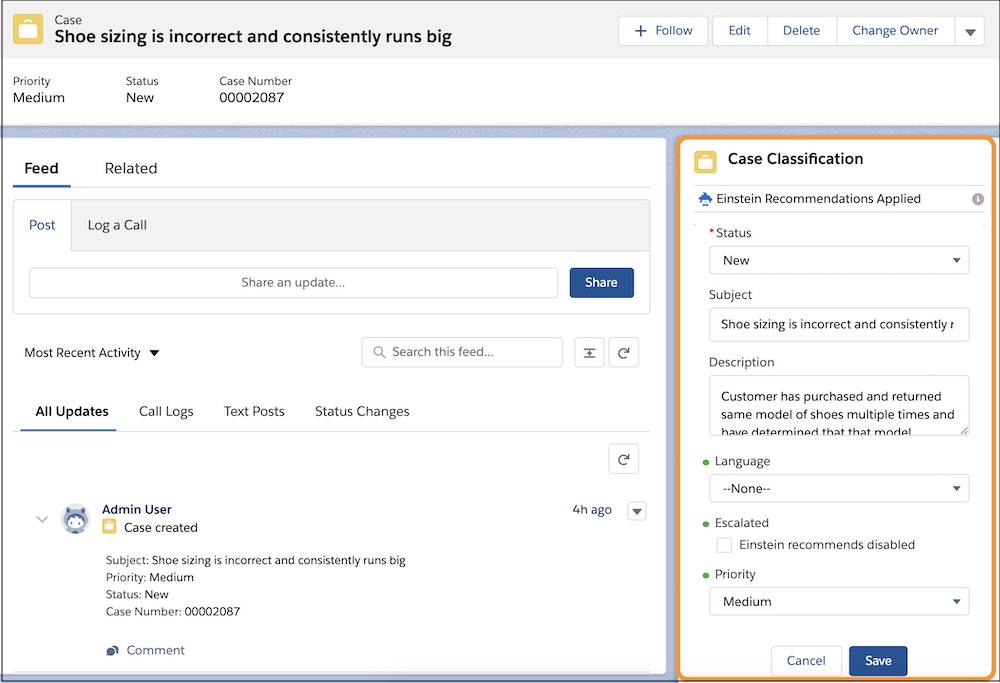Screen dimensions: 1000x683
Task: Click the Einstein Recommendations Applied icon
Action: coord(705,198)
